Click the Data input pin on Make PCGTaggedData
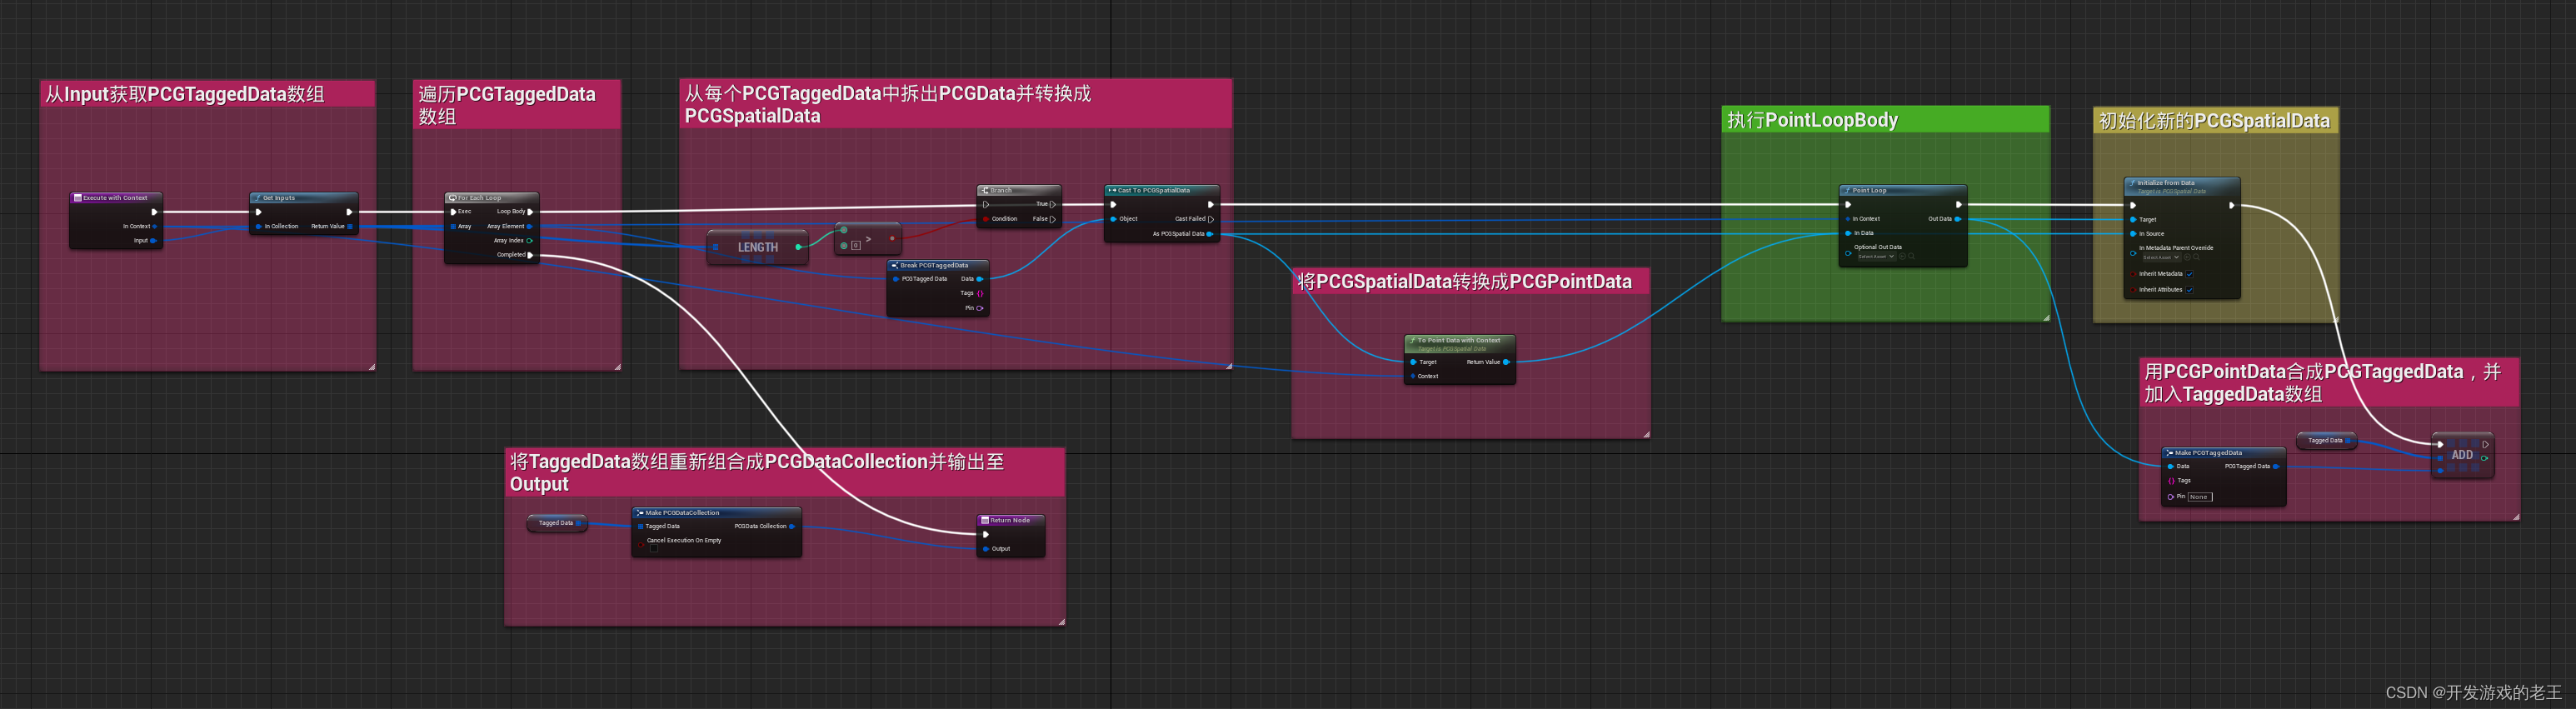The height and width of the screenshot is (709, 2576). [2170, 467]
